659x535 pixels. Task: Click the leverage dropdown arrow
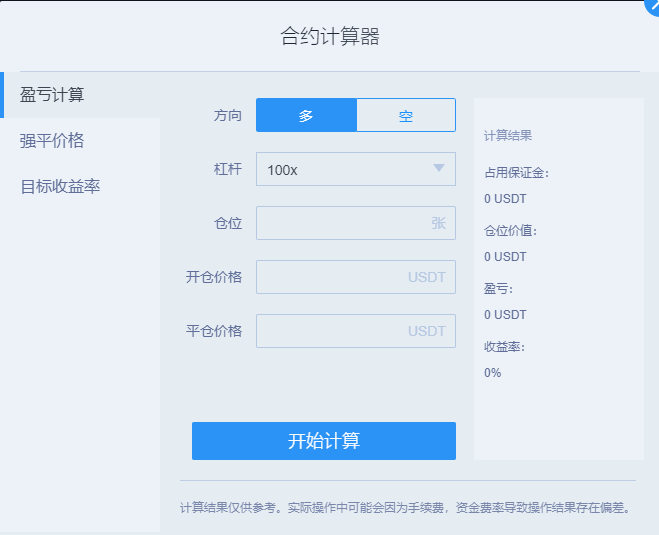(439, 168)
